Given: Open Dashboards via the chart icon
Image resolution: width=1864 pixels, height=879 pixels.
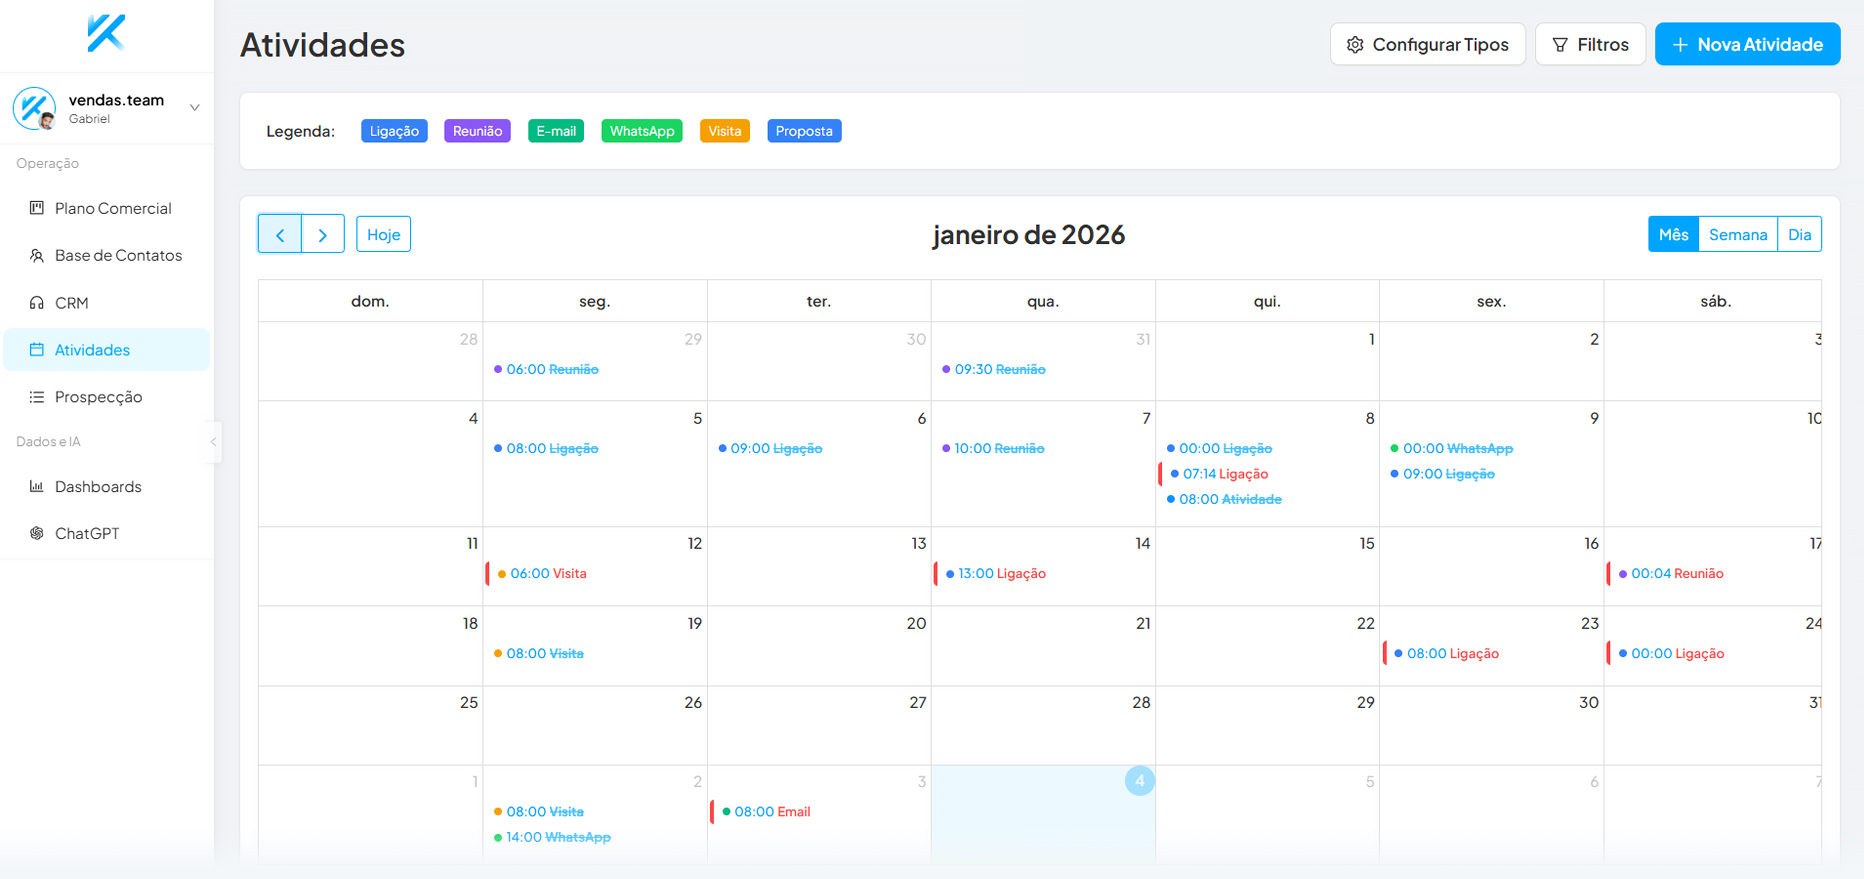Looking at the screenshot, I should point(37,487).
